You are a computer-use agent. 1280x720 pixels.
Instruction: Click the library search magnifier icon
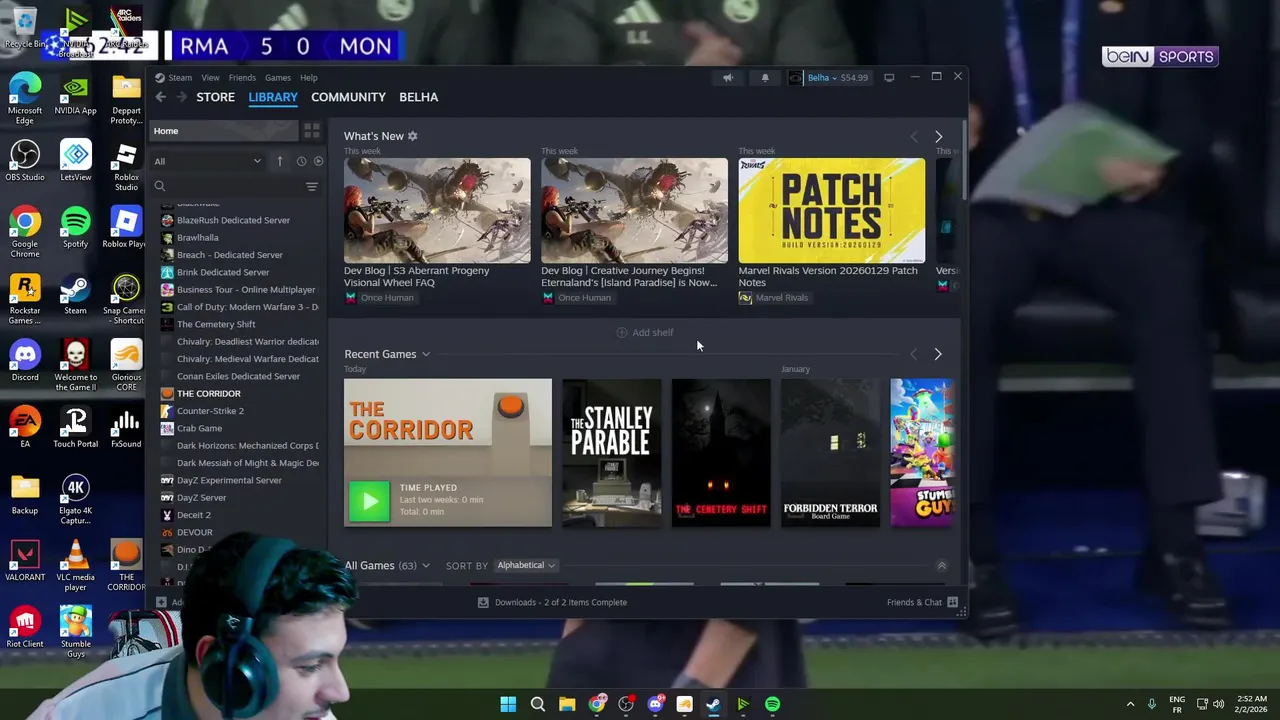click(159, 186)
